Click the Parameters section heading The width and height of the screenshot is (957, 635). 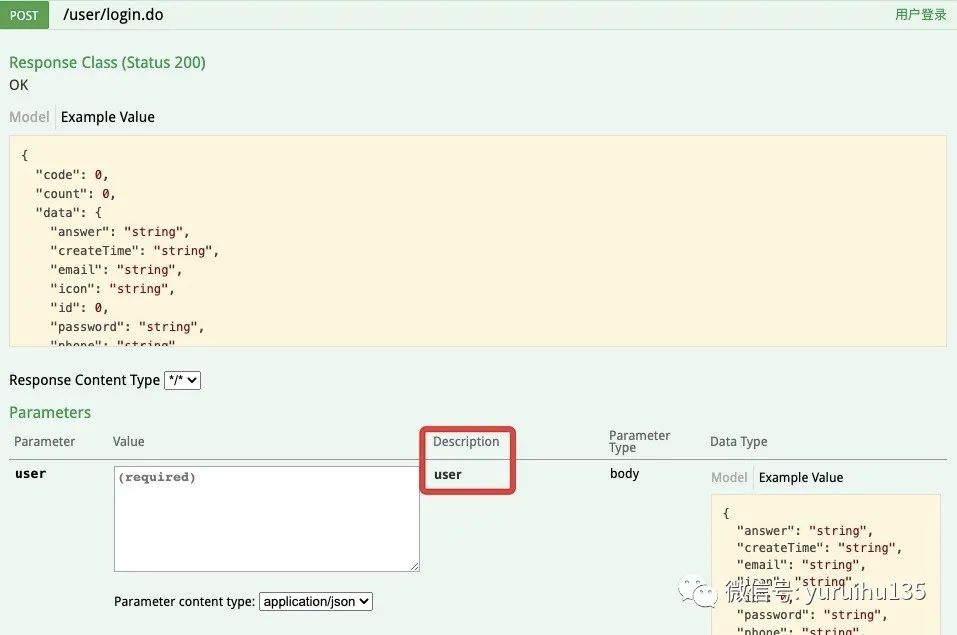coord(50,413)
